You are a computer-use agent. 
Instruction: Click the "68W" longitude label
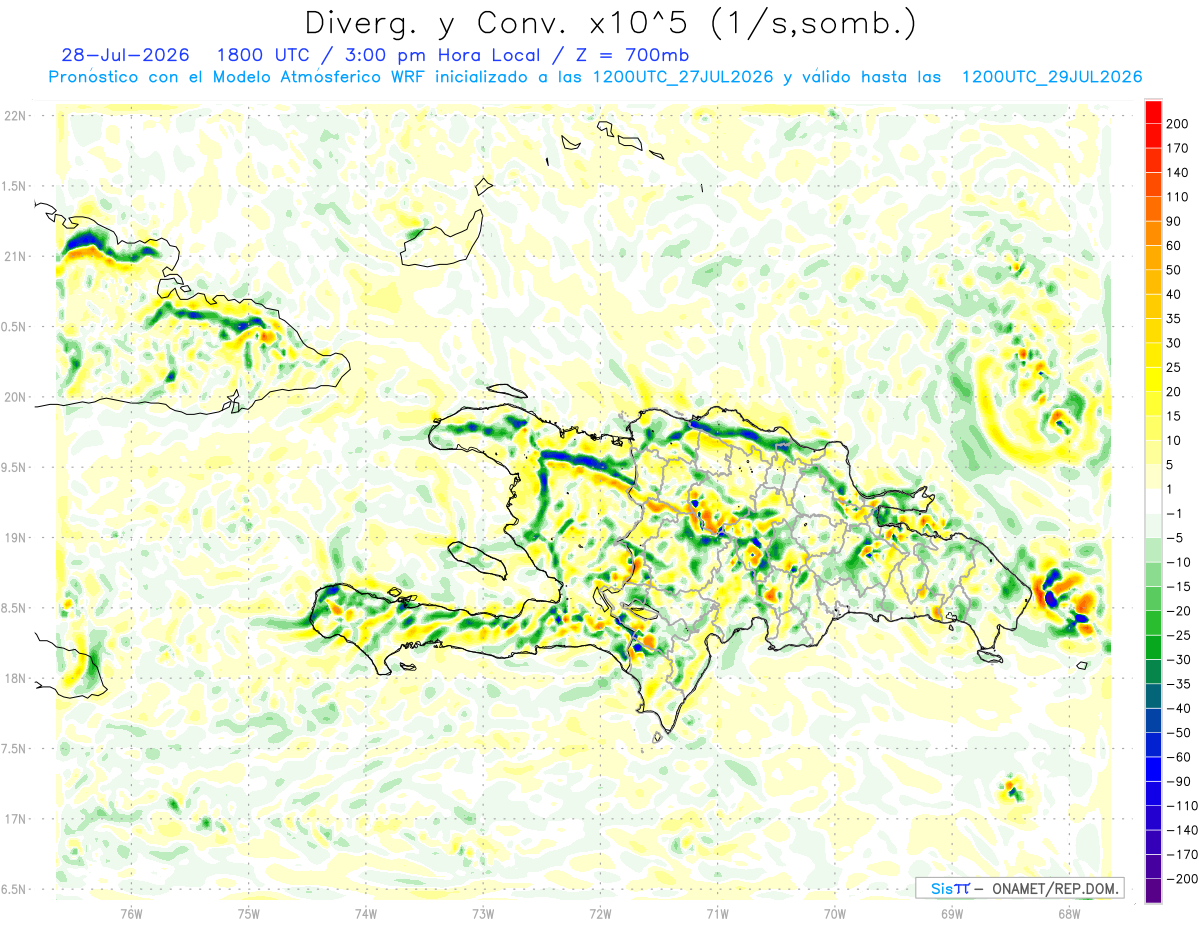pyautogui.click(x=1069, y=913)
